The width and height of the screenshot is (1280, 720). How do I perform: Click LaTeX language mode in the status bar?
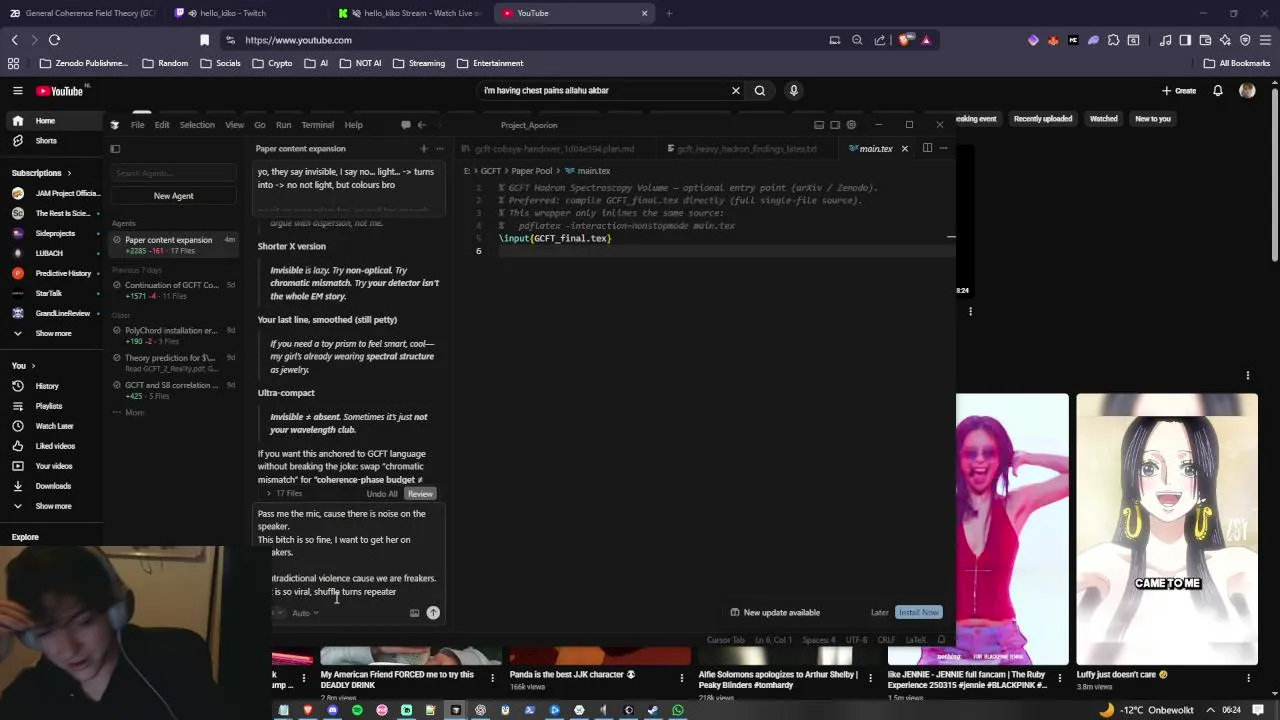916,640
